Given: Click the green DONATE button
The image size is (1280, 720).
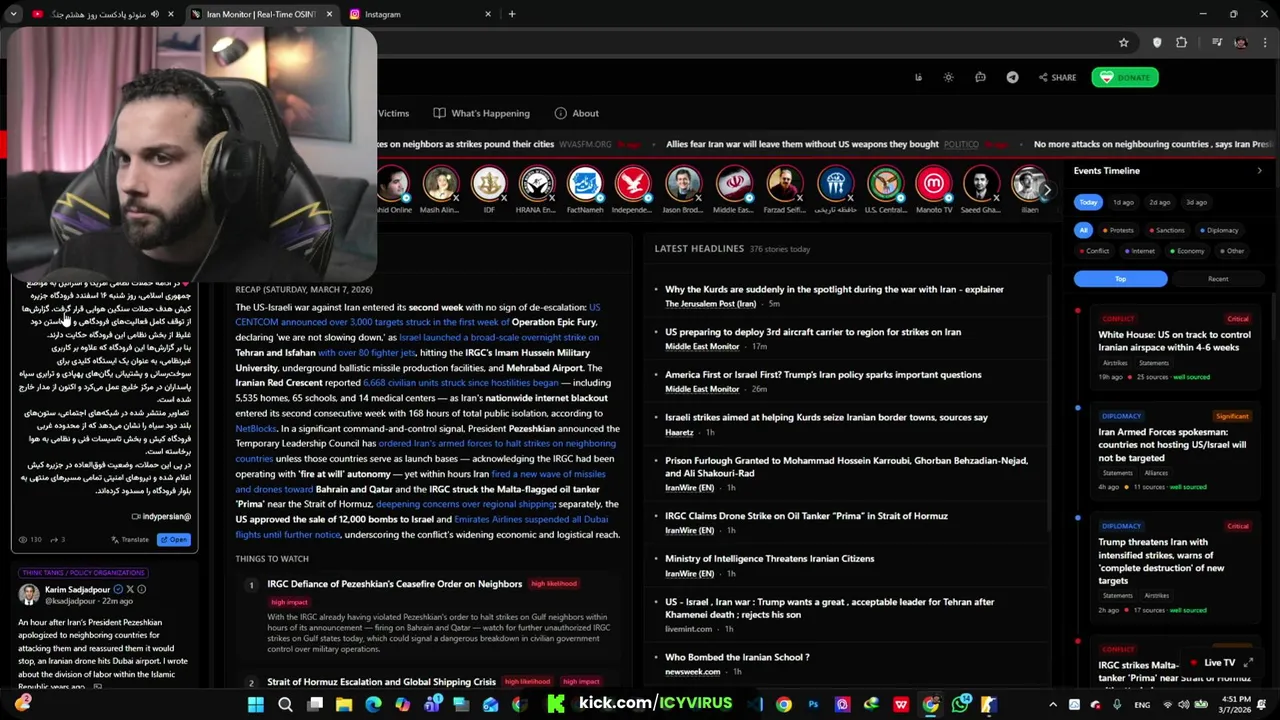Looking at the screenshot, I should point(1125,77).
